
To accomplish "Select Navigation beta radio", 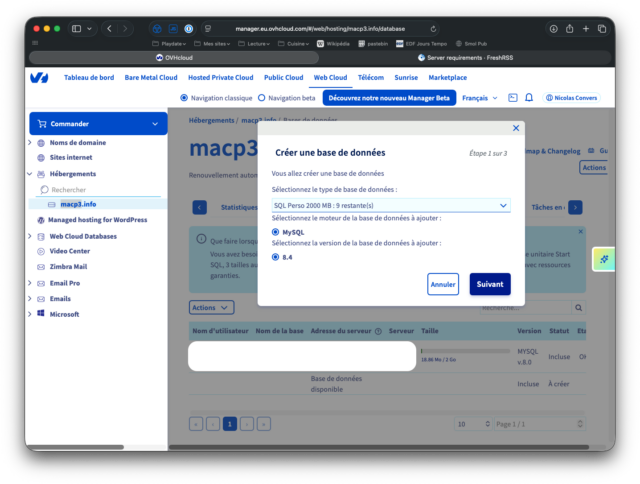I will point(262,98).
